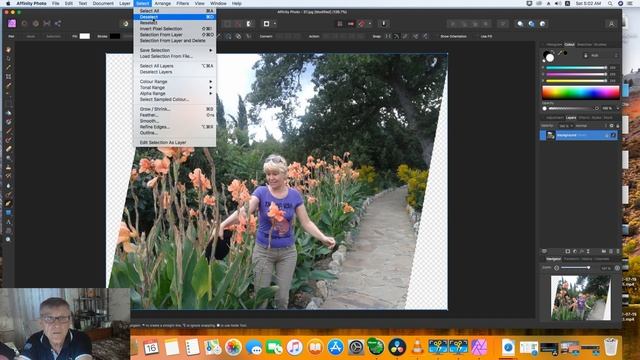This screenshot has width=640, height=360.
Task: Select the Move tool in tools panel
Action: [8, 59]
